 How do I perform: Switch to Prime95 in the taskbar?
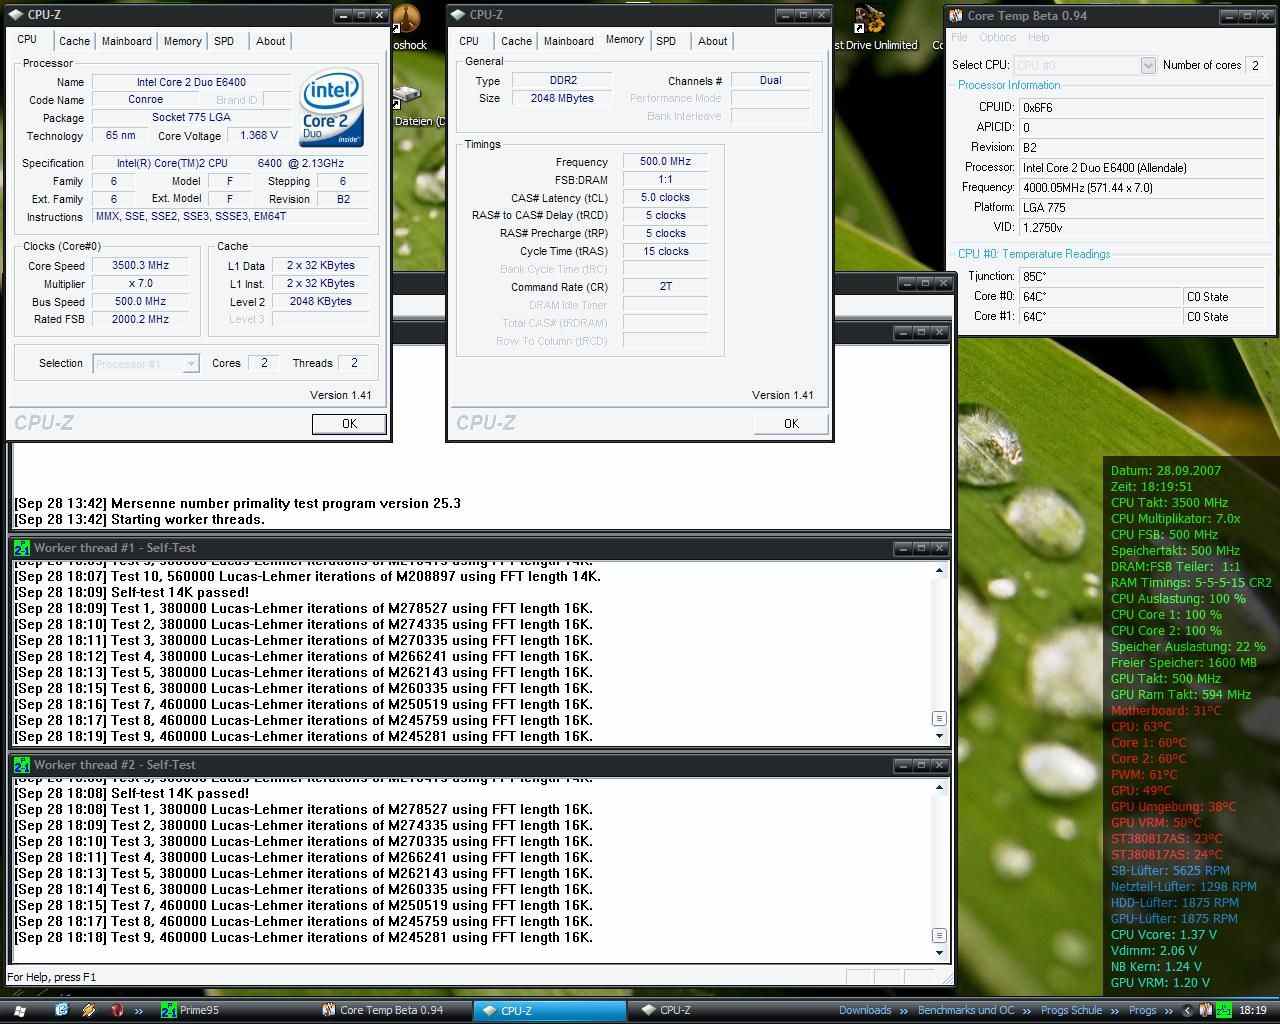238,1010
